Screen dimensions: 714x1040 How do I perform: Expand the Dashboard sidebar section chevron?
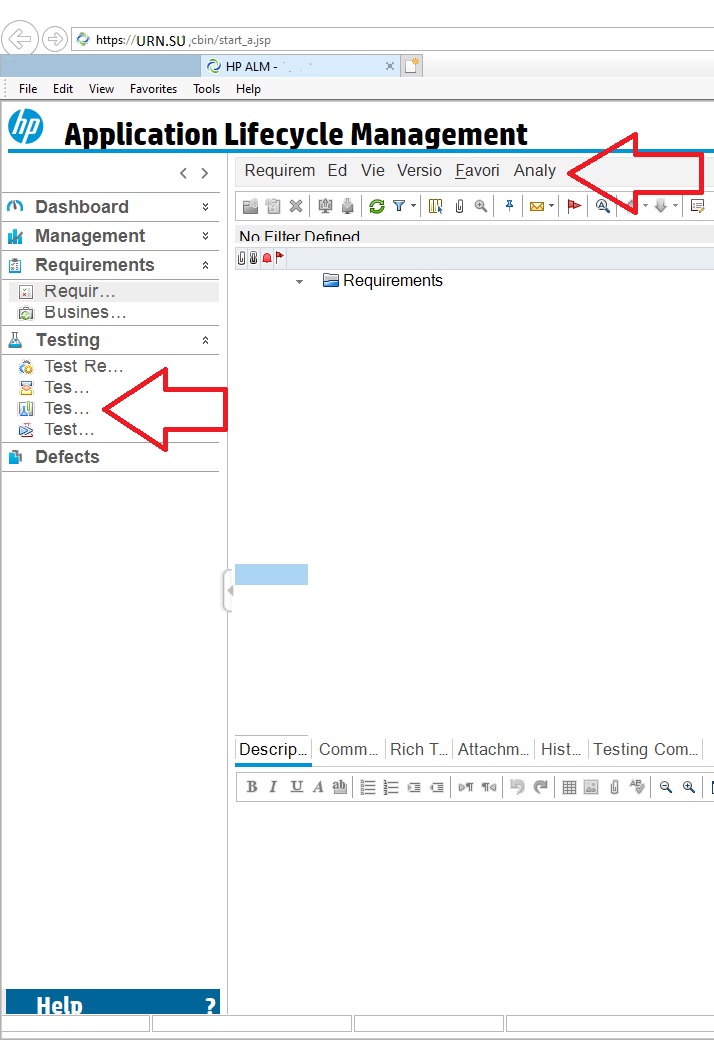[206, 207]
